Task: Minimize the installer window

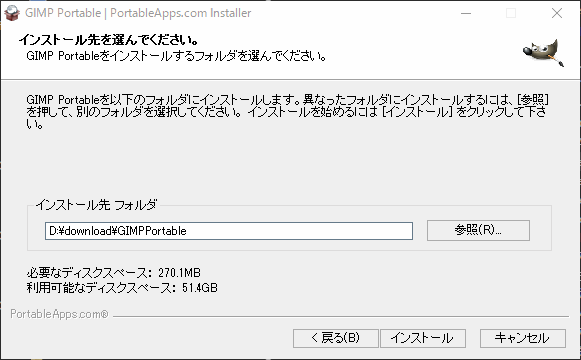Action: pos(466,13)
